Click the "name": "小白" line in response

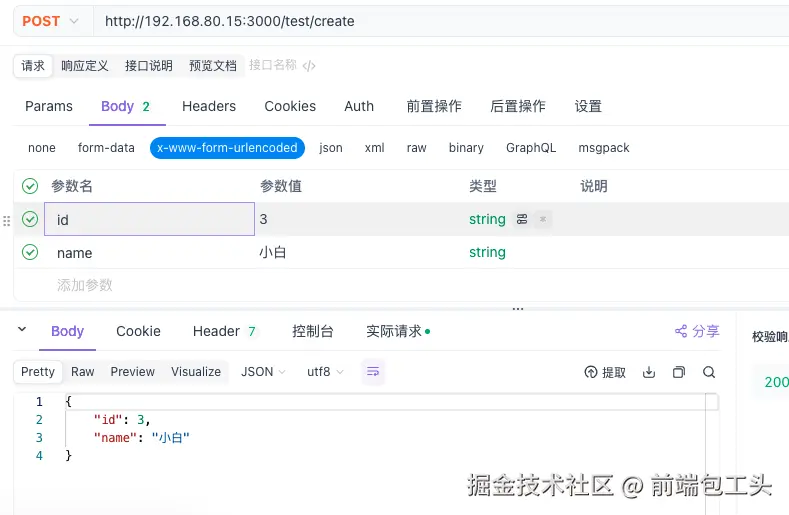coord(141,438)
